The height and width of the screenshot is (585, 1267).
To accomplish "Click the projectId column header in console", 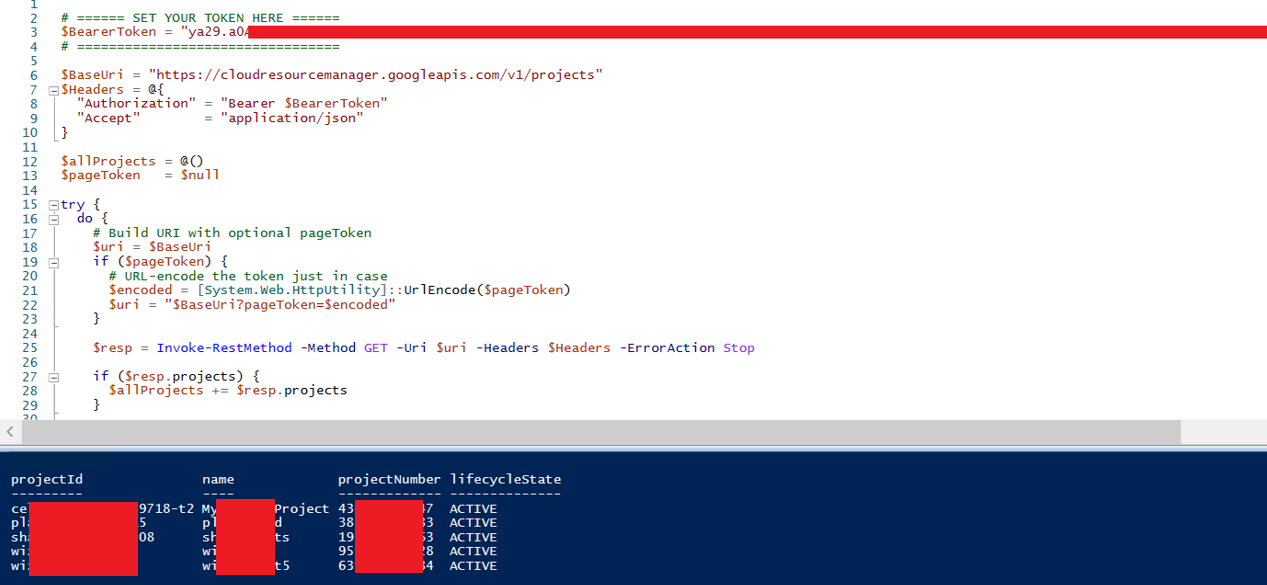I will click(x=47, y=479).
